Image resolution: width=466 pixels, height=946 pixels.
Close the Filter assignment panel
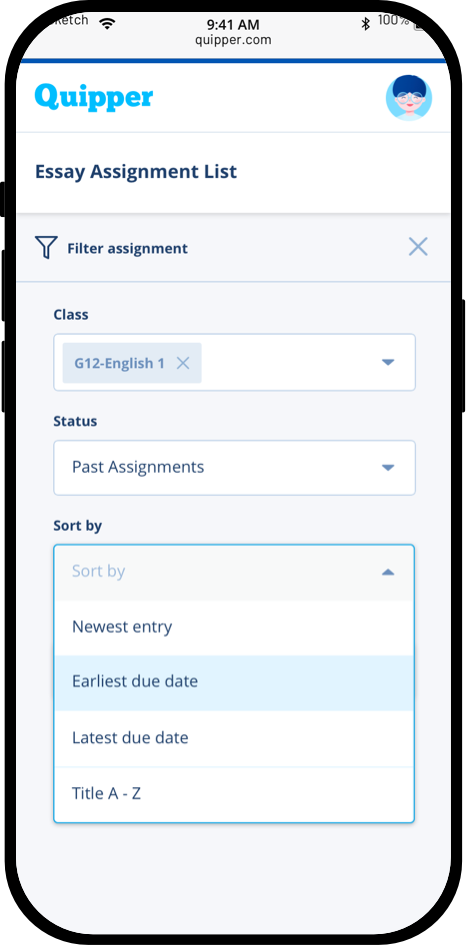point(418,246)
